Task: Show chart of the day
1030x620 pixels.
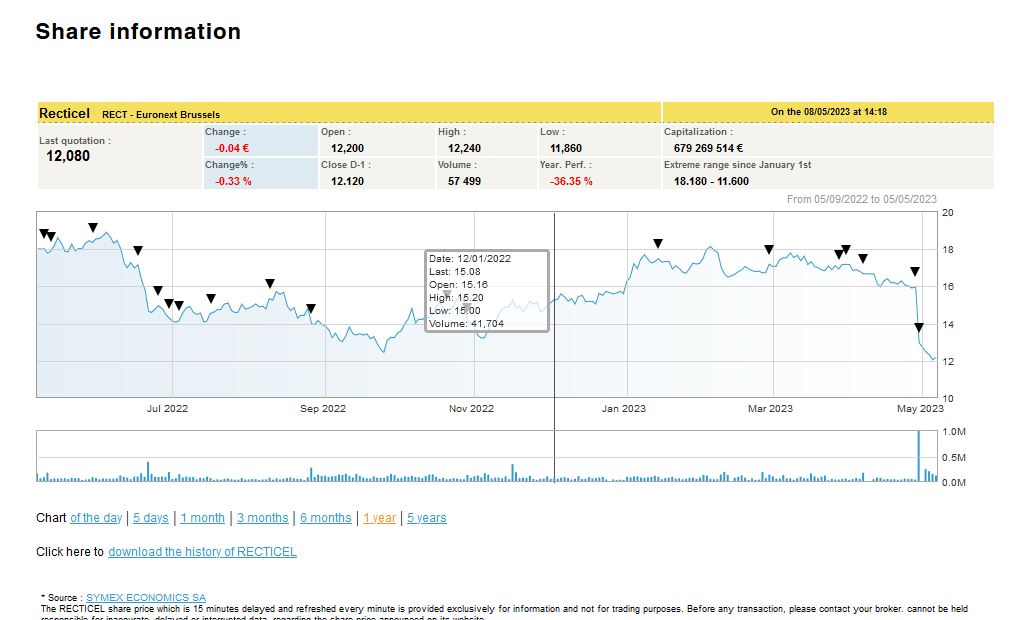Action: click(x=96, y=518)
